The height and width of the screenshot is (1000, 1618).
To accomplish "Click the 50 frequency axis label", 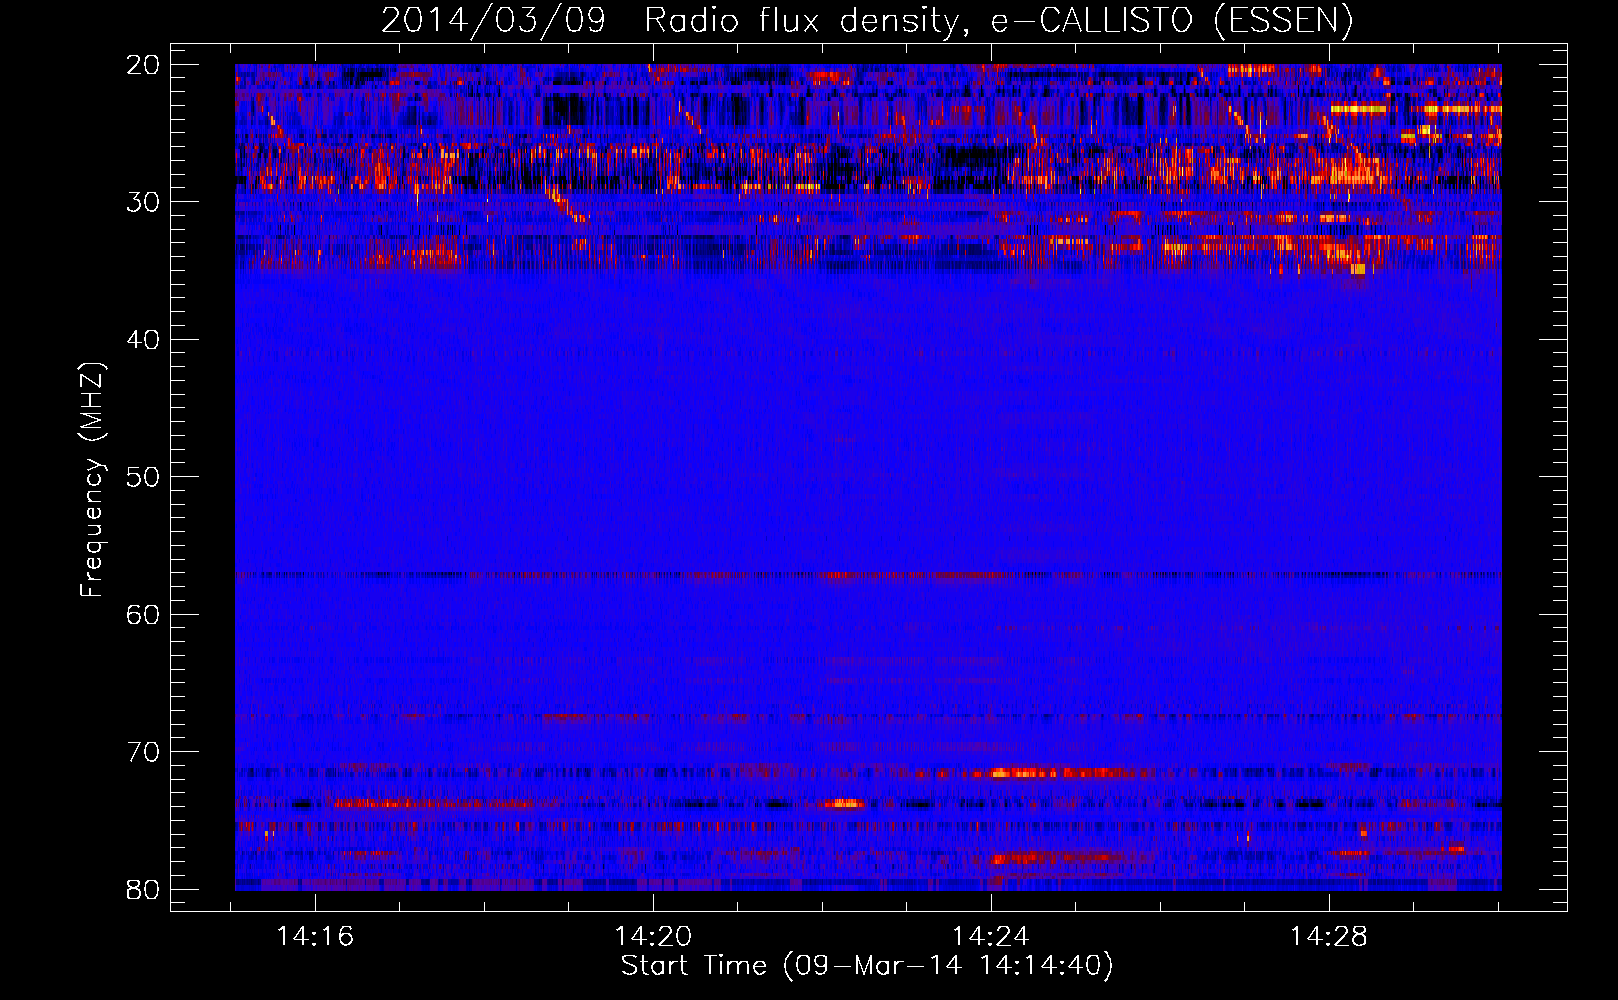I will (143, 477).
